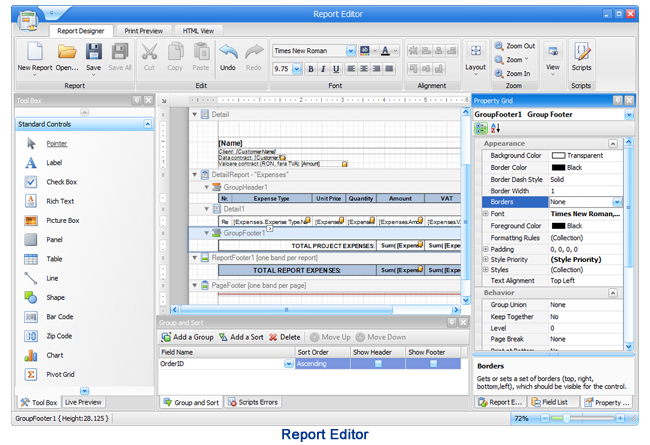
Task: Click Add a Group
Action: pyautogui.click(x=188, y=337)
